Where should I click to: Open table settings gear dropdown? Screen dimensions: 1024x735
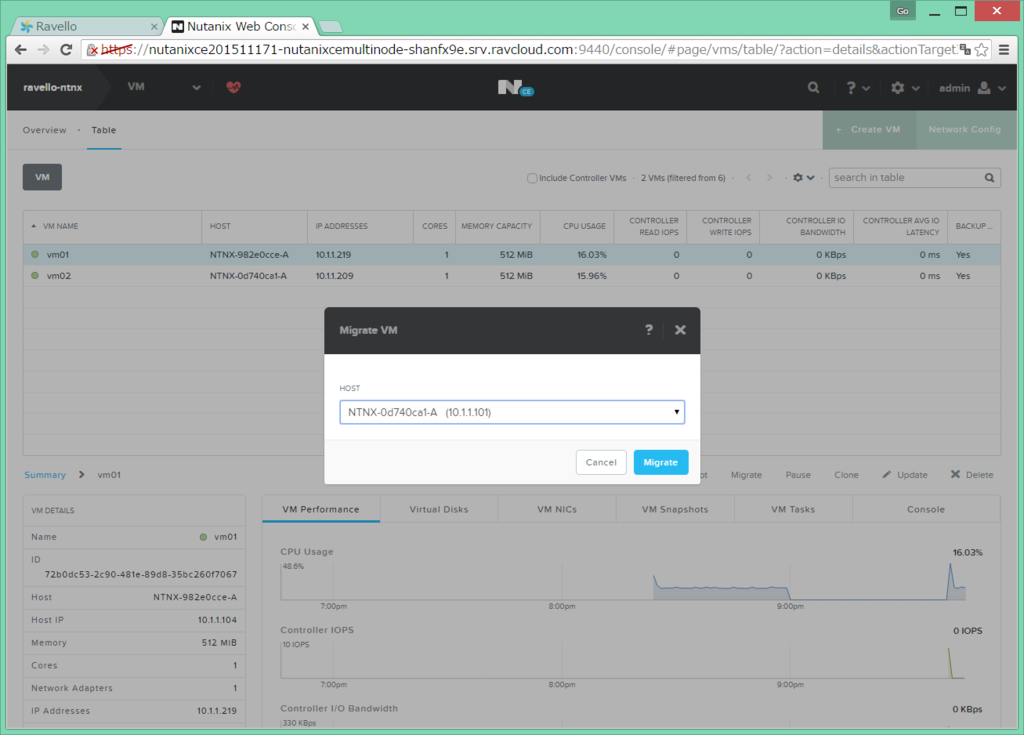click(803, 178)
